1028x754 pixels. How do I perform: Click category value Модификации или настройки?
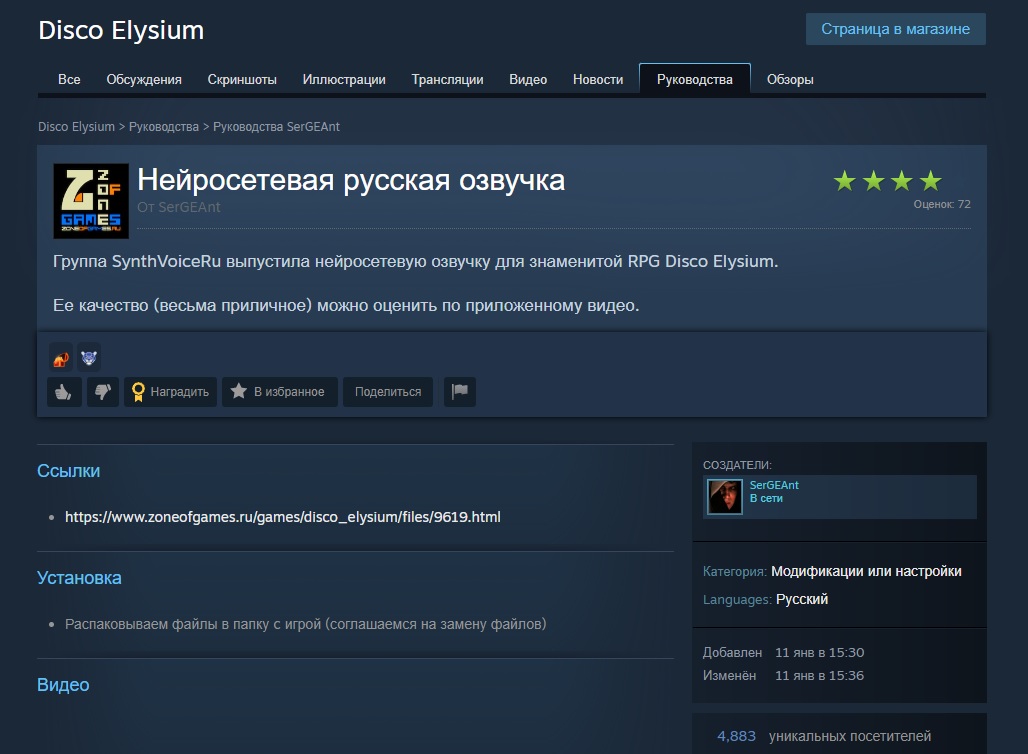click(866, 571)
